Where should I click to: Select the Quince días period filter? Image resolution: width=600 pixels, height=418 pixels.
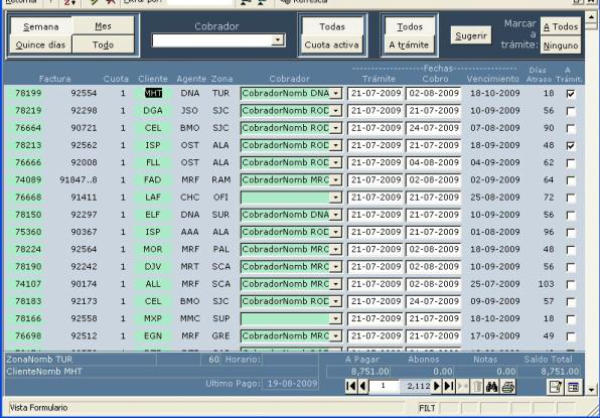click(41, 45)
